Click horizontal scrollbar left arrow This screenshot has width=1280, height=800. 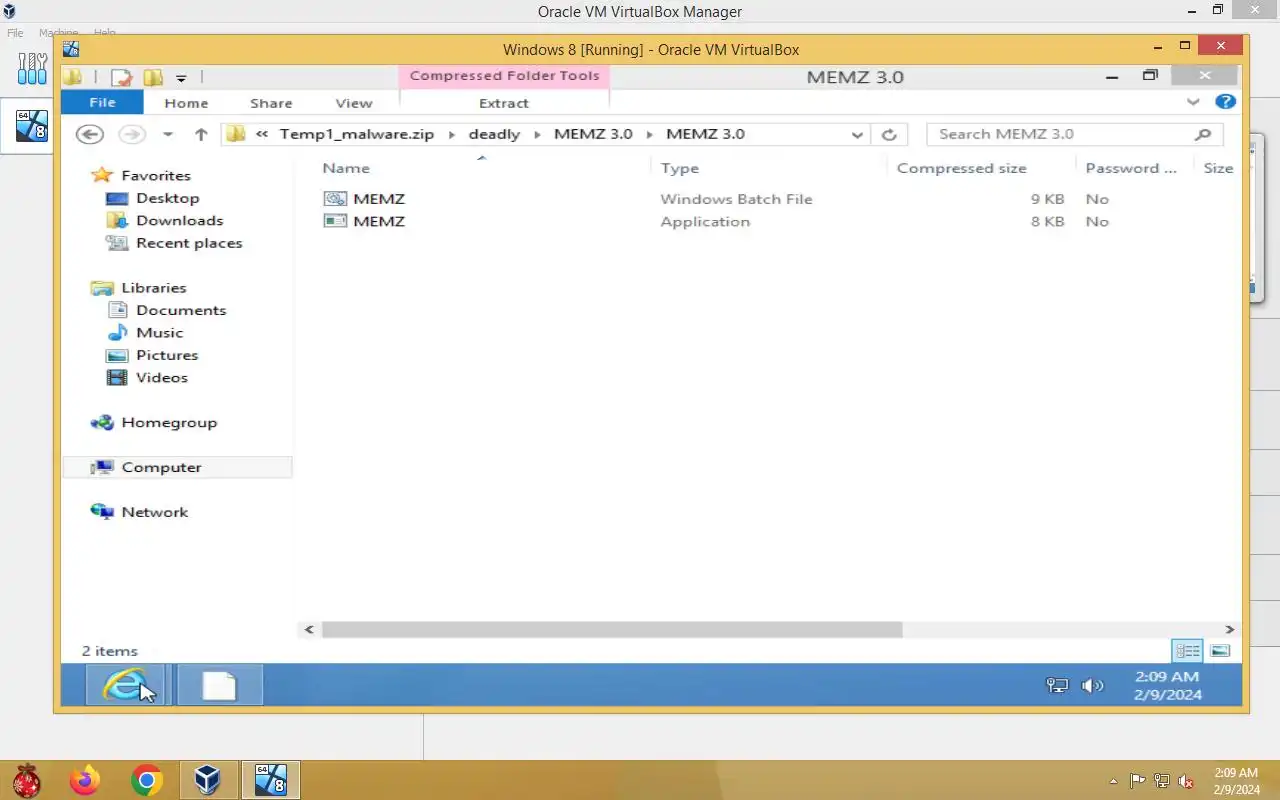coord(309,630)
